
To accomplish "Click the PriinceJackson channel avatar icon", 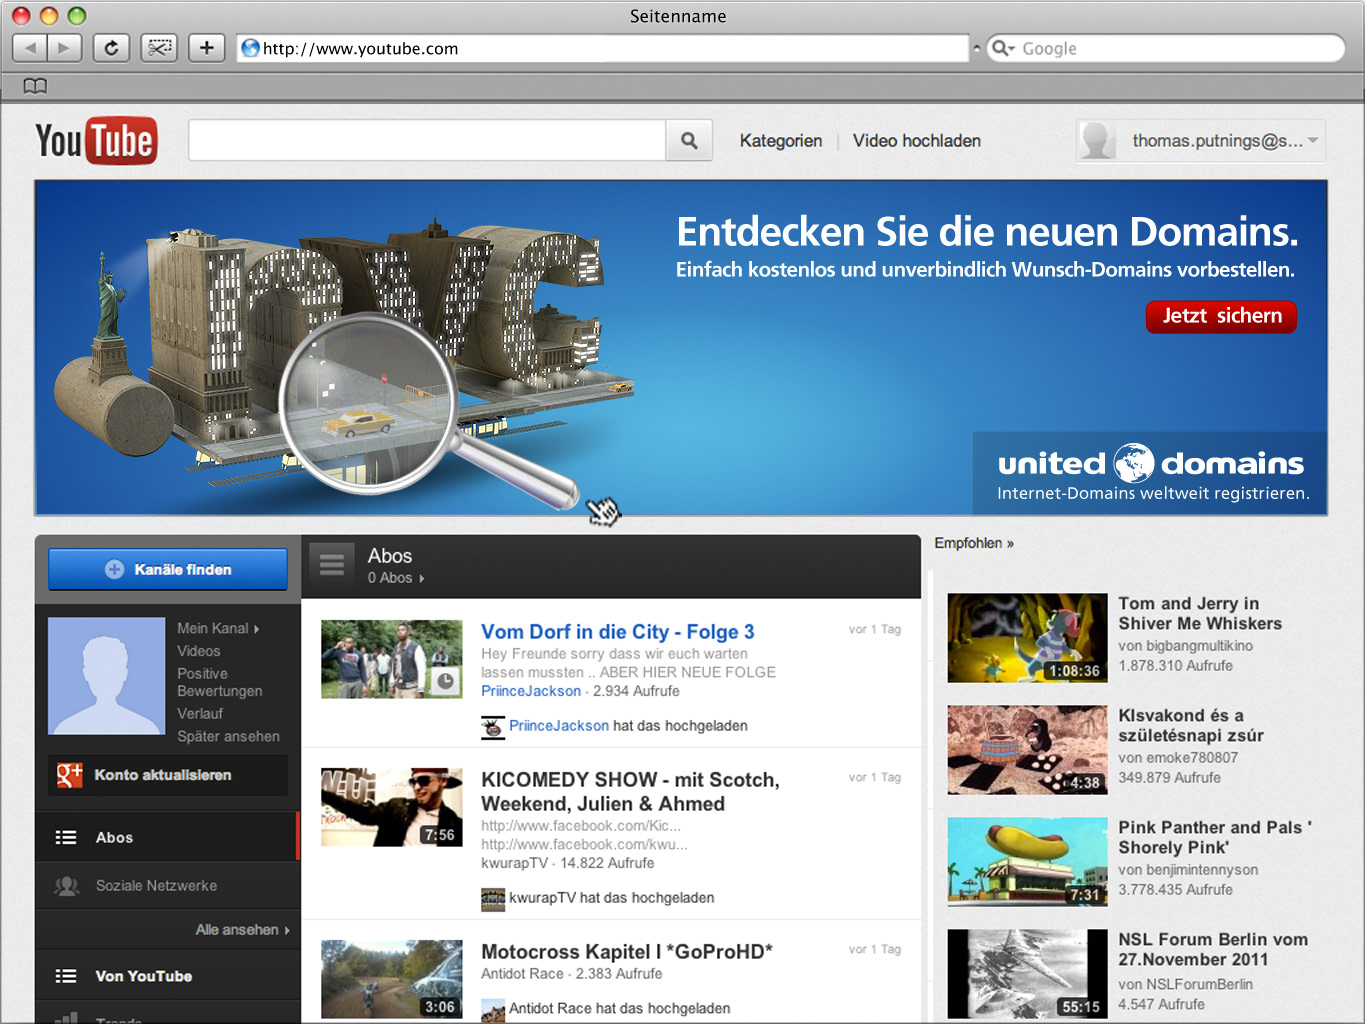I will [492, 727].
